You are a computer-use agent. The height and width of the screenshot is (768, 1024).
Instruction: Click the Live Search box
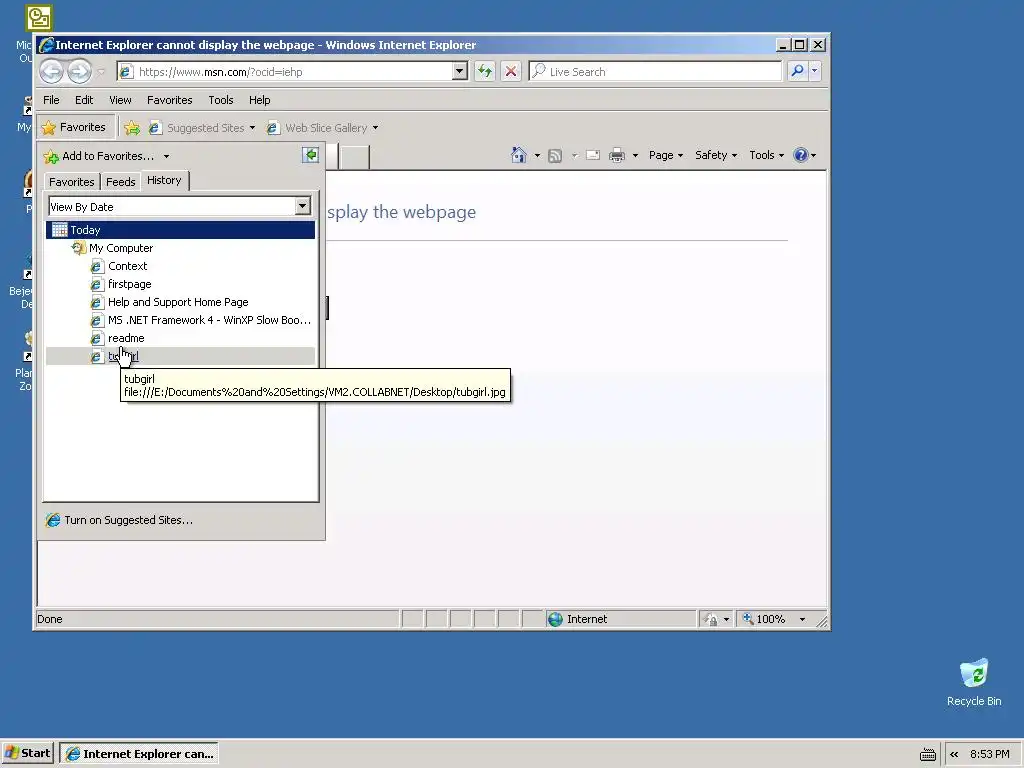pyautogui.click(x=655, y=71)
